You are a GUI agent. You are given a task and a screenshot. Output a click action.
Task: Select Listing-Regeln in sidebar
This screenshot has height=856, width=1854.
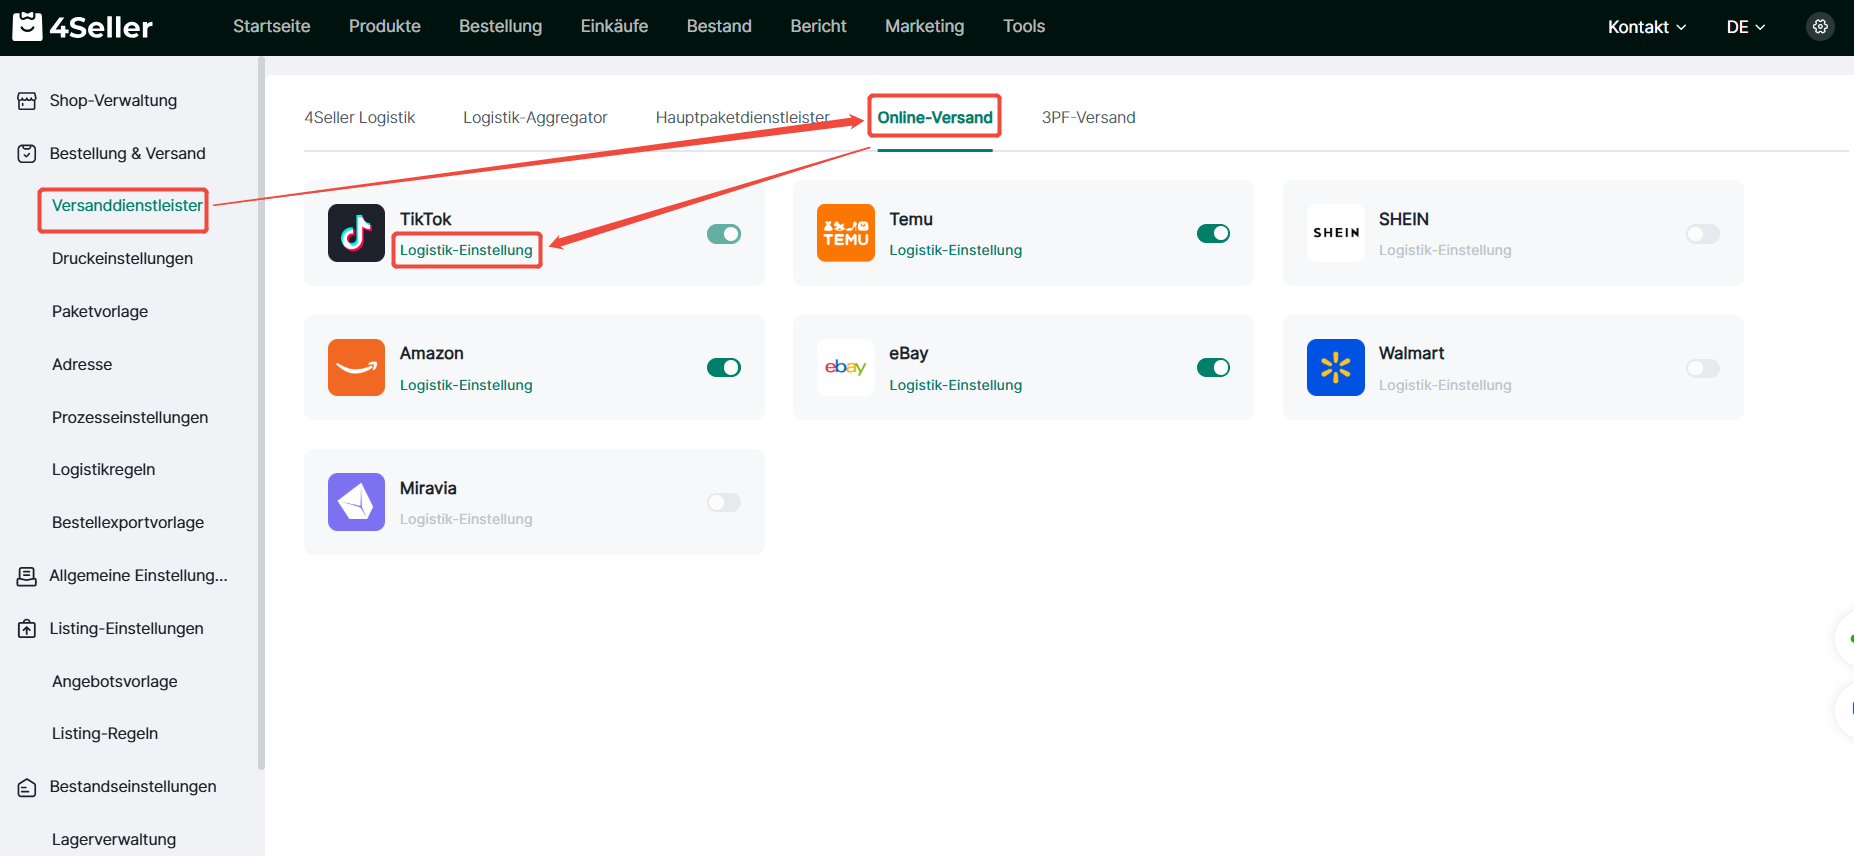[x=105, y=734]
